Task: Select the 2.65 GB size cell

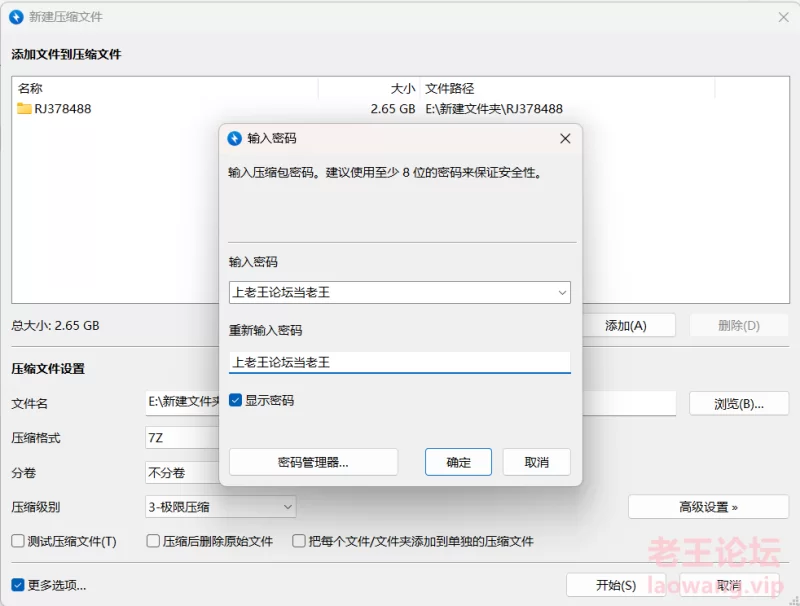Action: point(393,109)
